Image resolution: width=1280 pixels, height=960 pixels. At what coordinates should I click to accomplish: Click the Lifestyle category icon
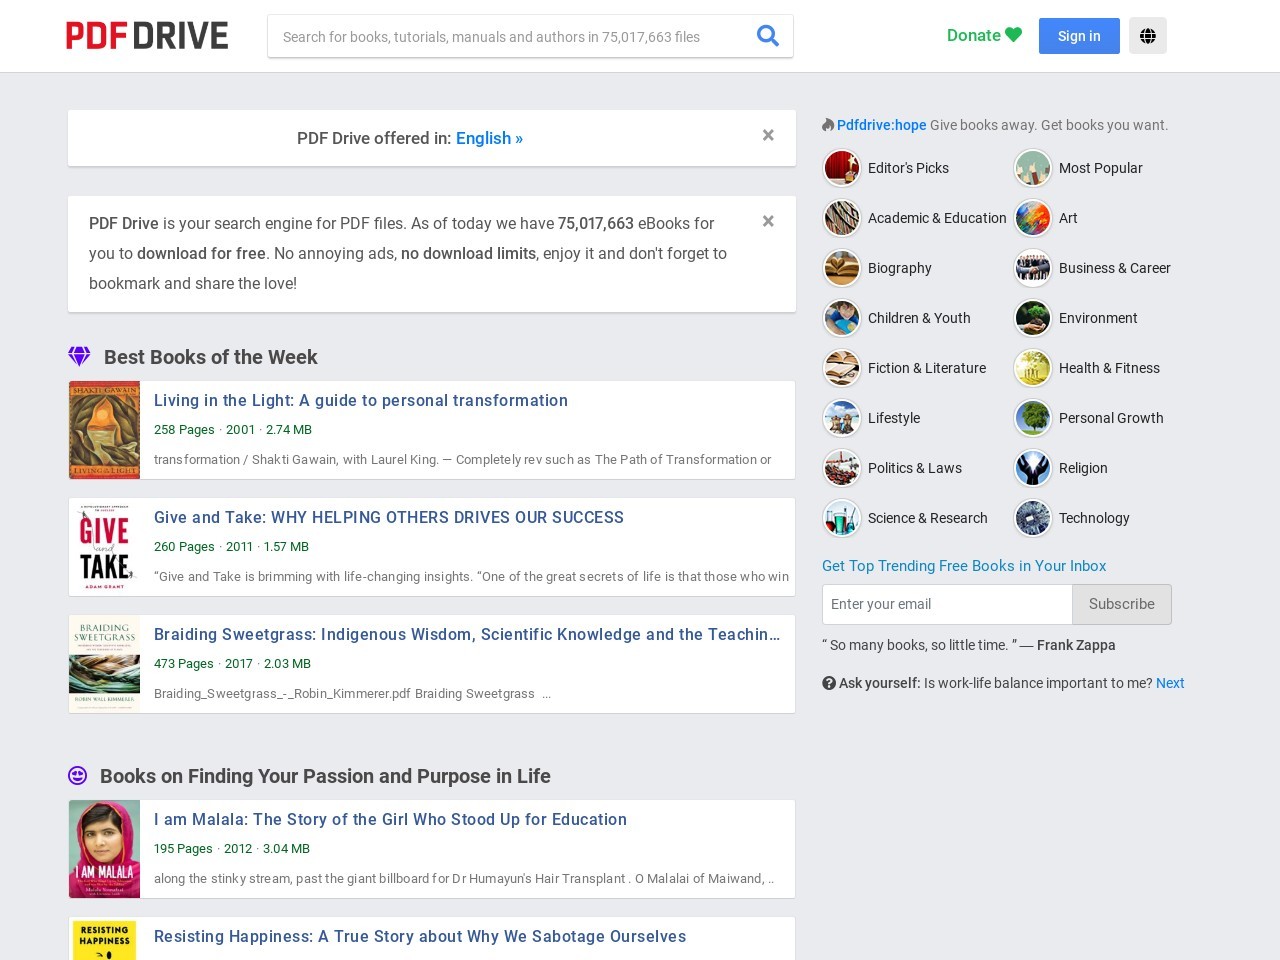[842, 418]
